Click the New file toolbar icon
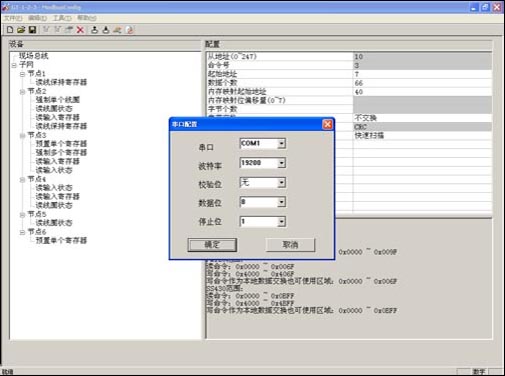 pyautogui.click(x=10, y=30)
